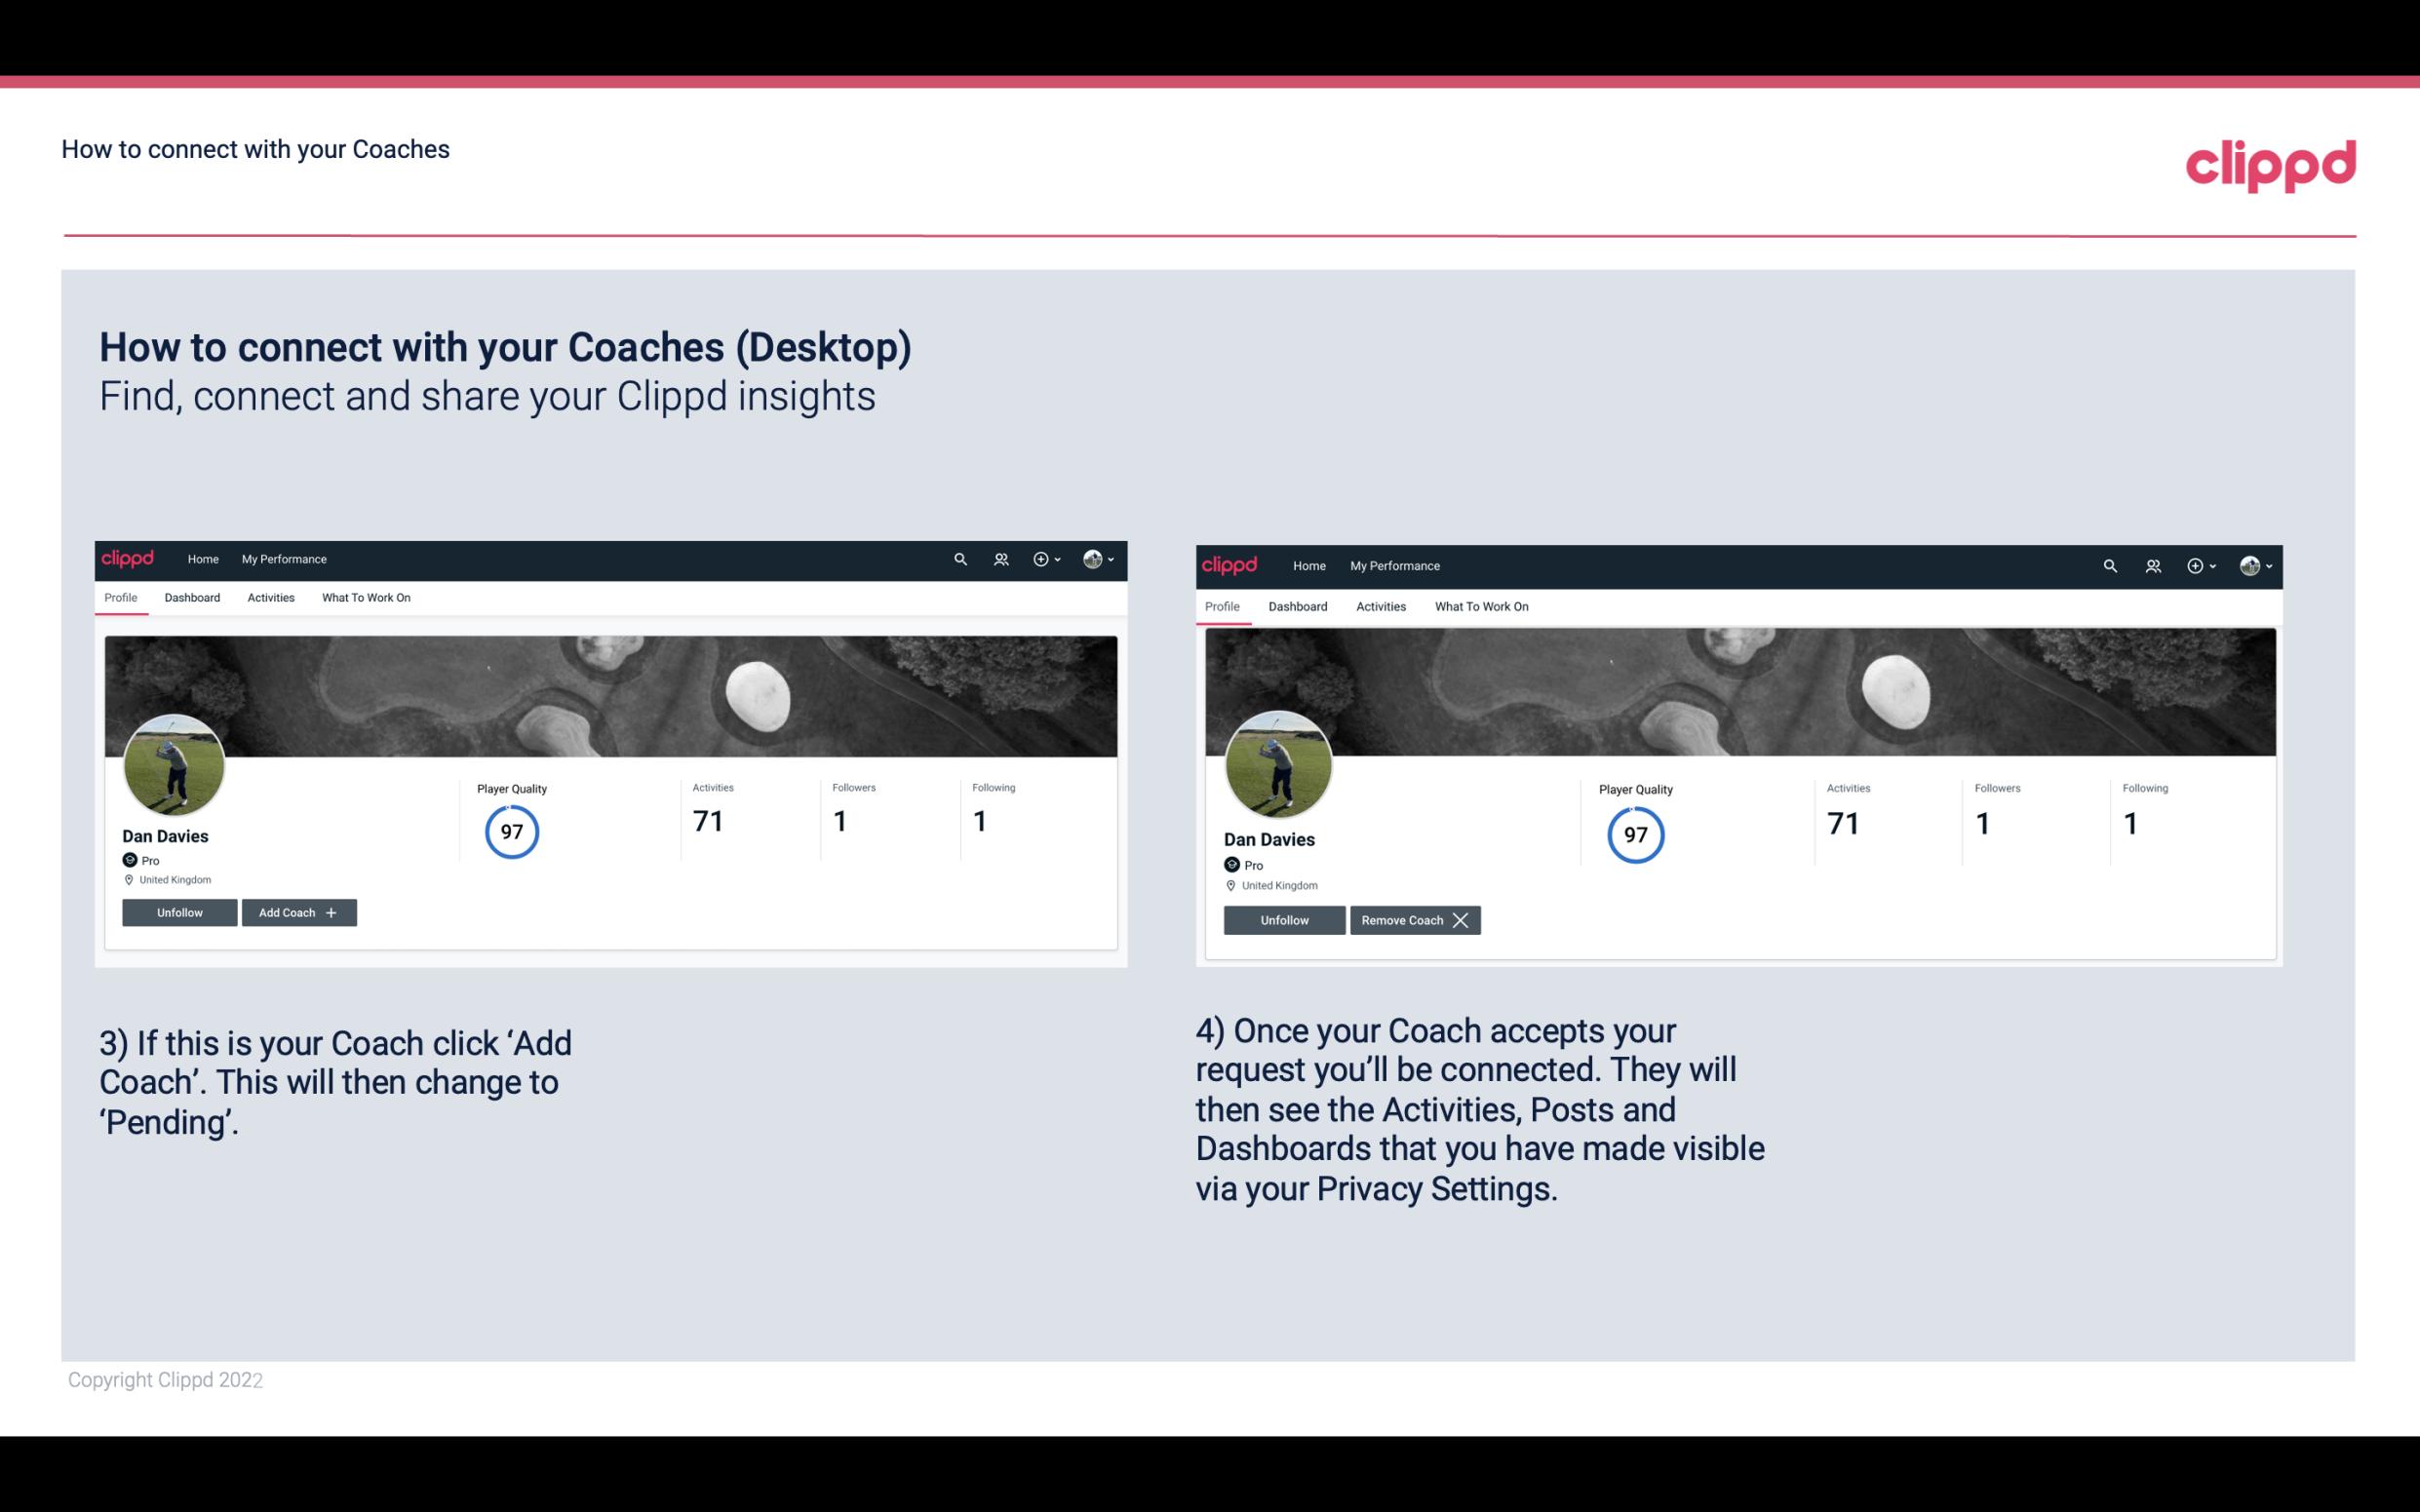Click the search icon in navigation bar

tap(960, 558)
